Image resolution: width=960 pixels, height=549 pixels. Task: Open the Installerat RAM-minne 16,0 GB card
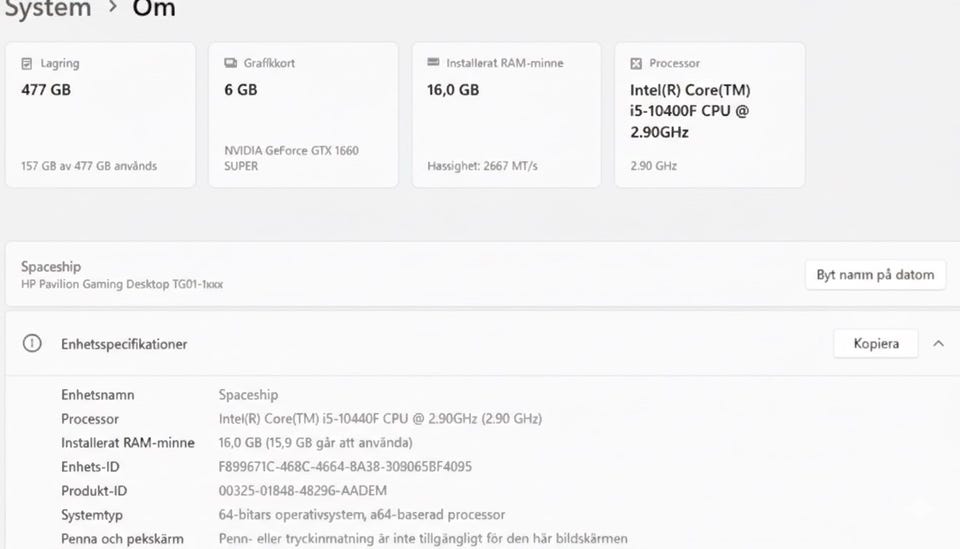(506, 115)
